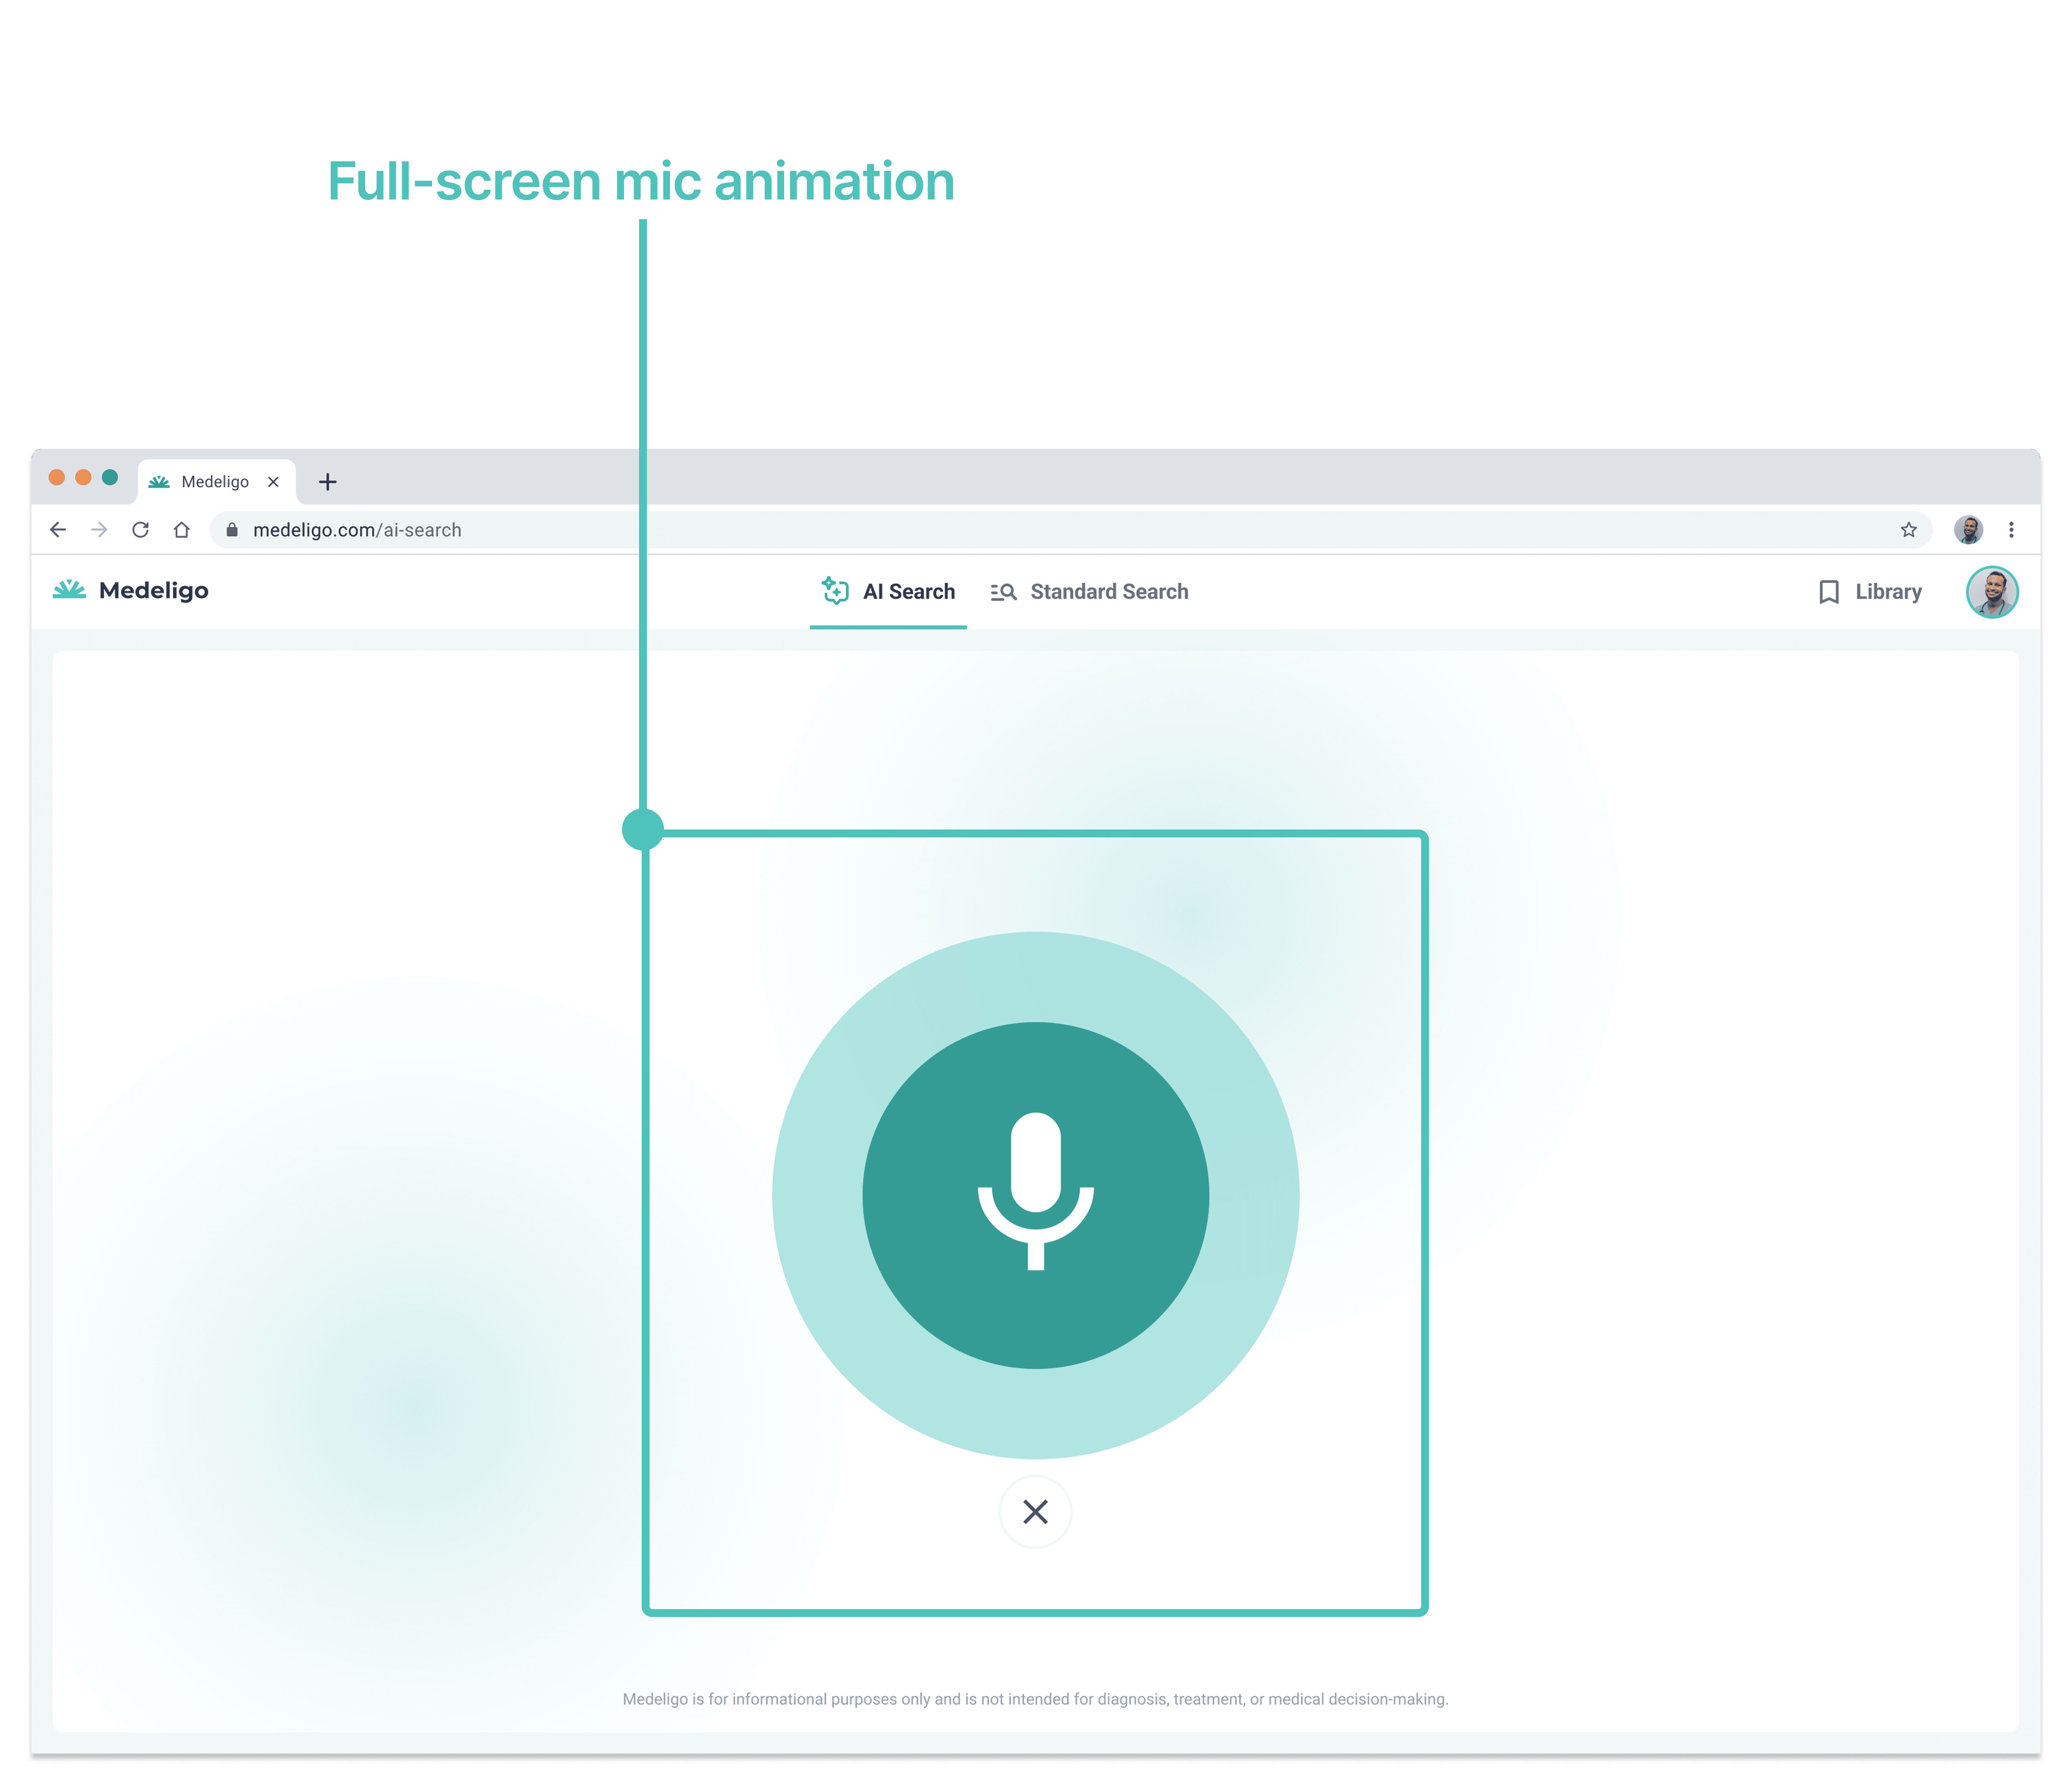Click the AI Search sparkle icon

[x=835, y=591]
